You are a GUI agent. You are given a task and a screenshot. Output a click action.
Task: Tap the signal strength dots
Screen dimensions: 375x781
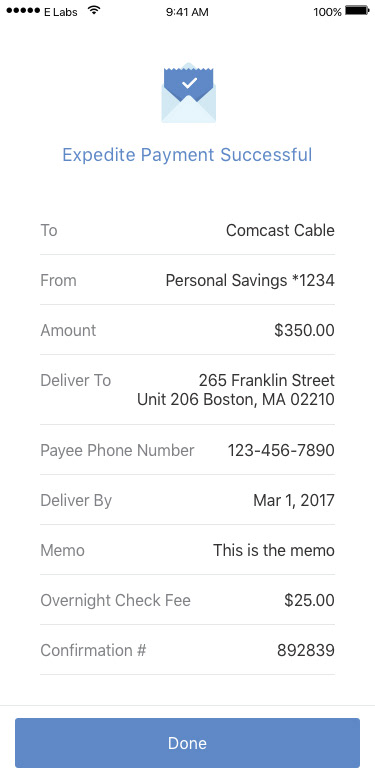(x=22, y=11)
